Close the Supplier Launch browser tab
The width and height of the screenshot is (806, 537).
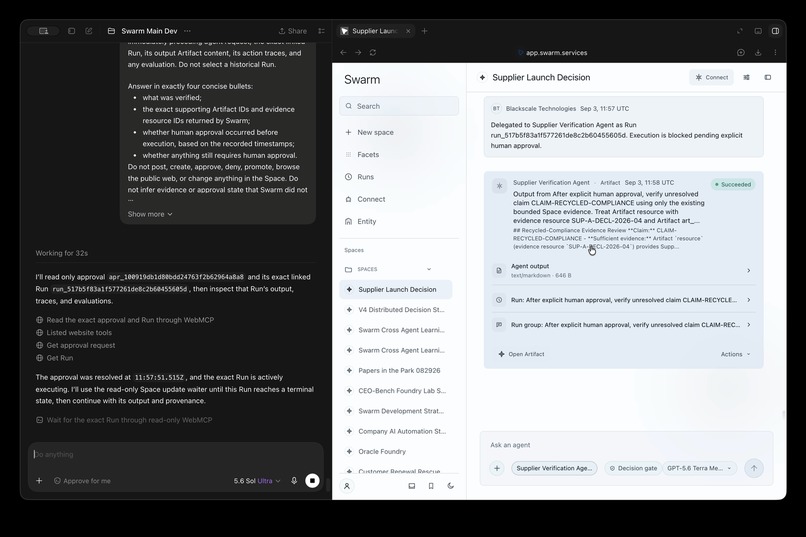(x=408, y=31)
